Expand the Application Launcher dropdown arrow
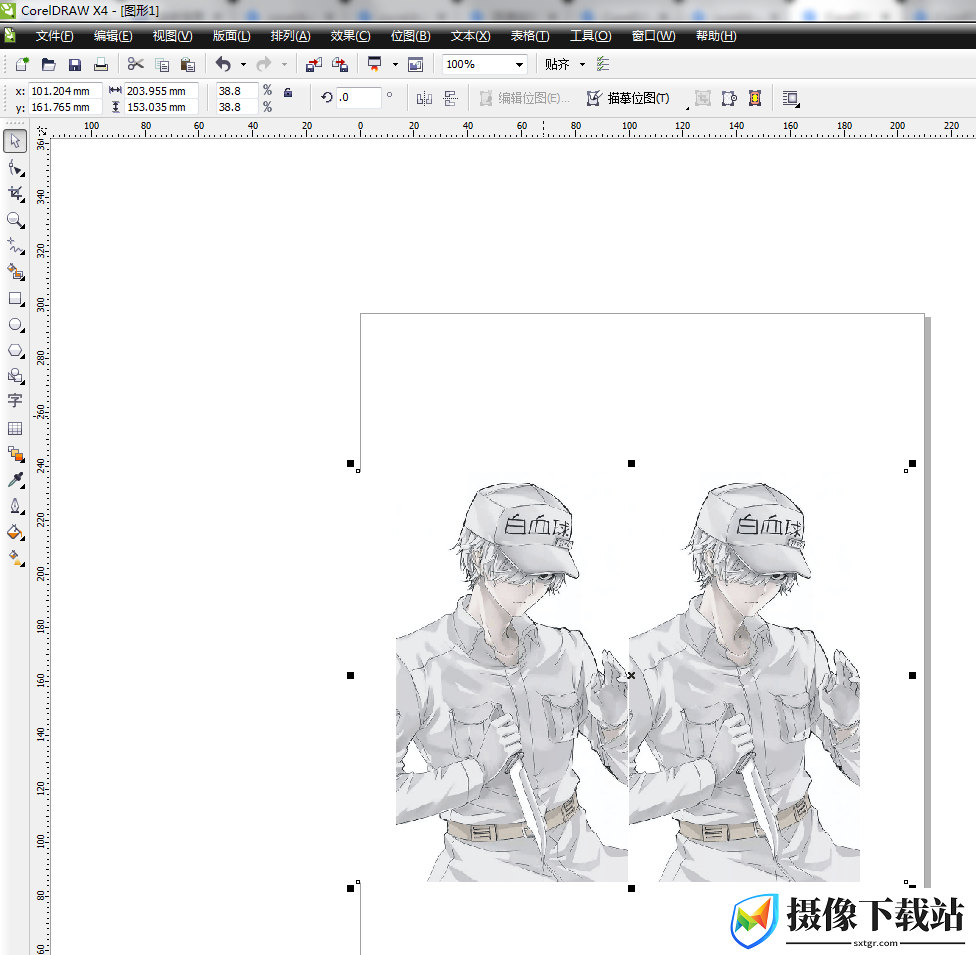This screenshot has width=976, height=955. (395, 64)
